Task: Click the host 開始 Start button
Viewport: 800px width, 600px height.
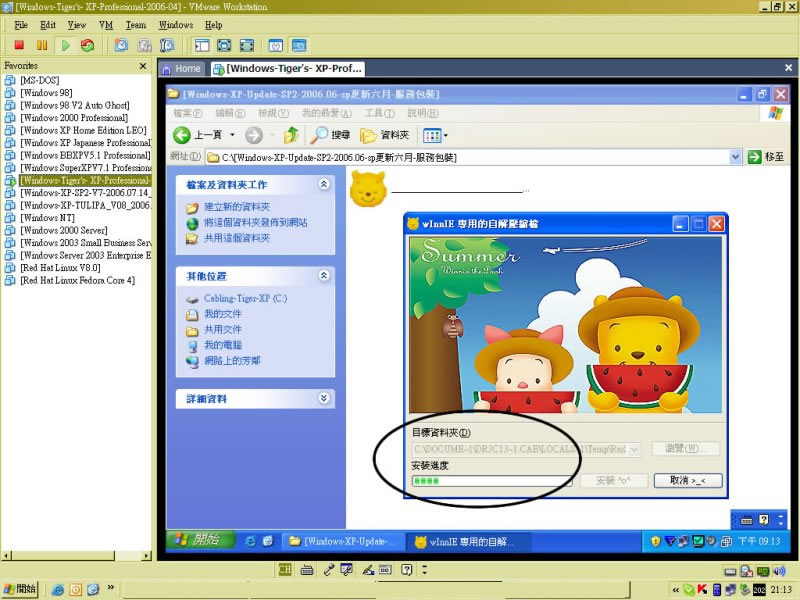Action: 21,589
